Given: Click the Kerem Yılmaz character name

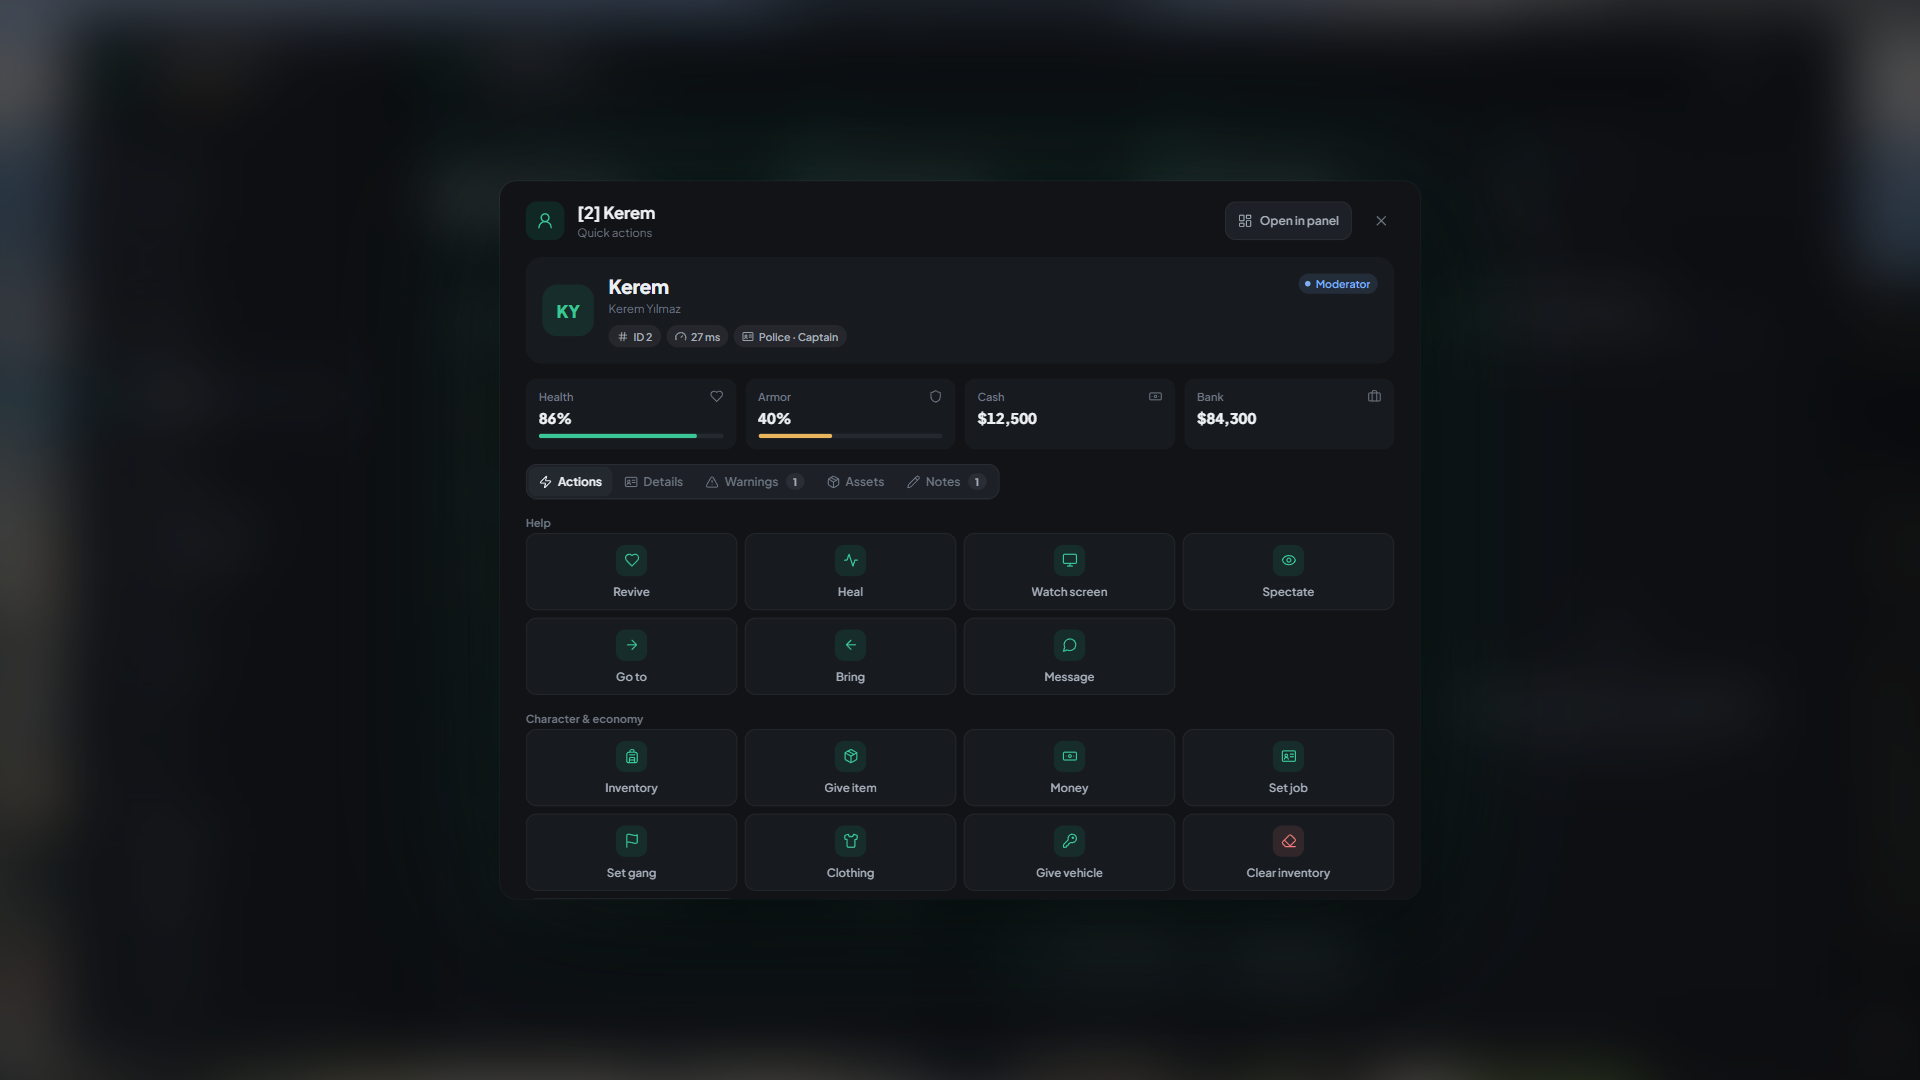Looking at the screenshot, I should coord(644,309).
